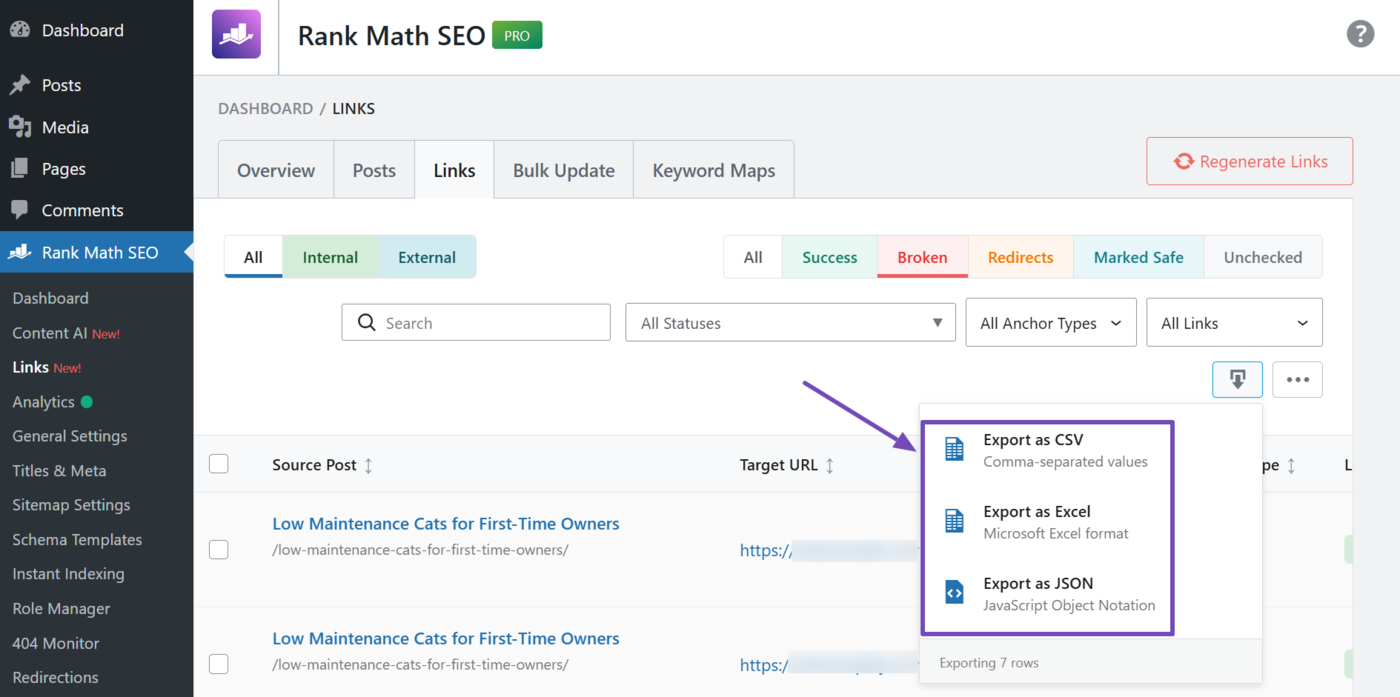This screenshot has height=697, width=1400.
Task: Click inside the Search links field
Action: [x=475, y=322]
